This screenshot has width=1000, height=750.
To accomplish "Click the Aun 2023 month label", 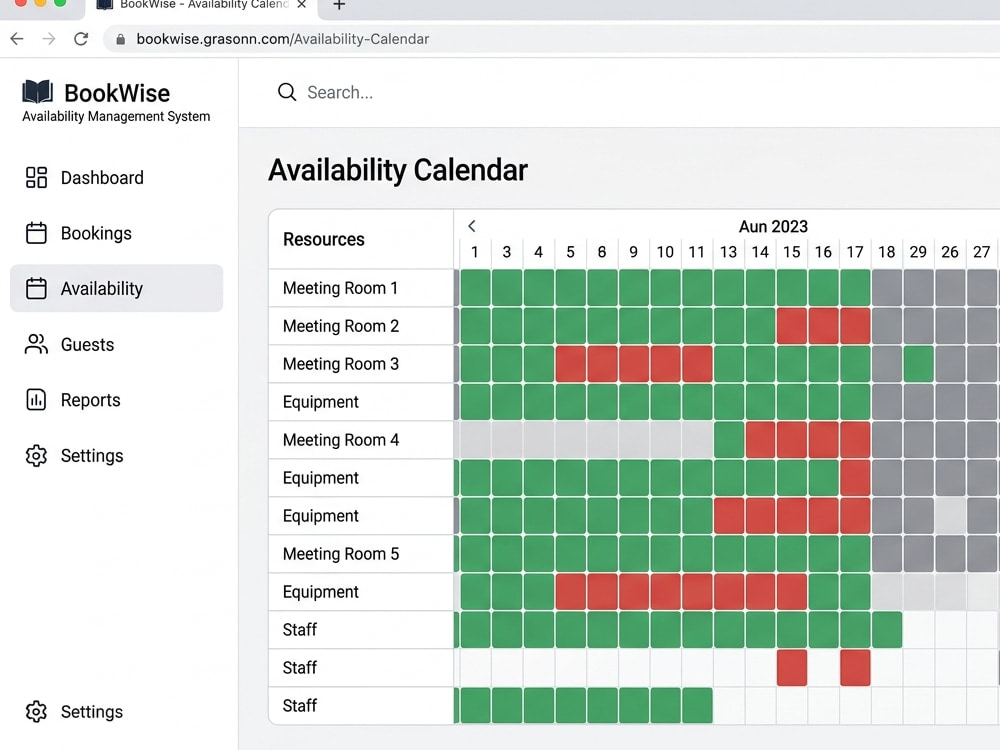I will (773, 226).
